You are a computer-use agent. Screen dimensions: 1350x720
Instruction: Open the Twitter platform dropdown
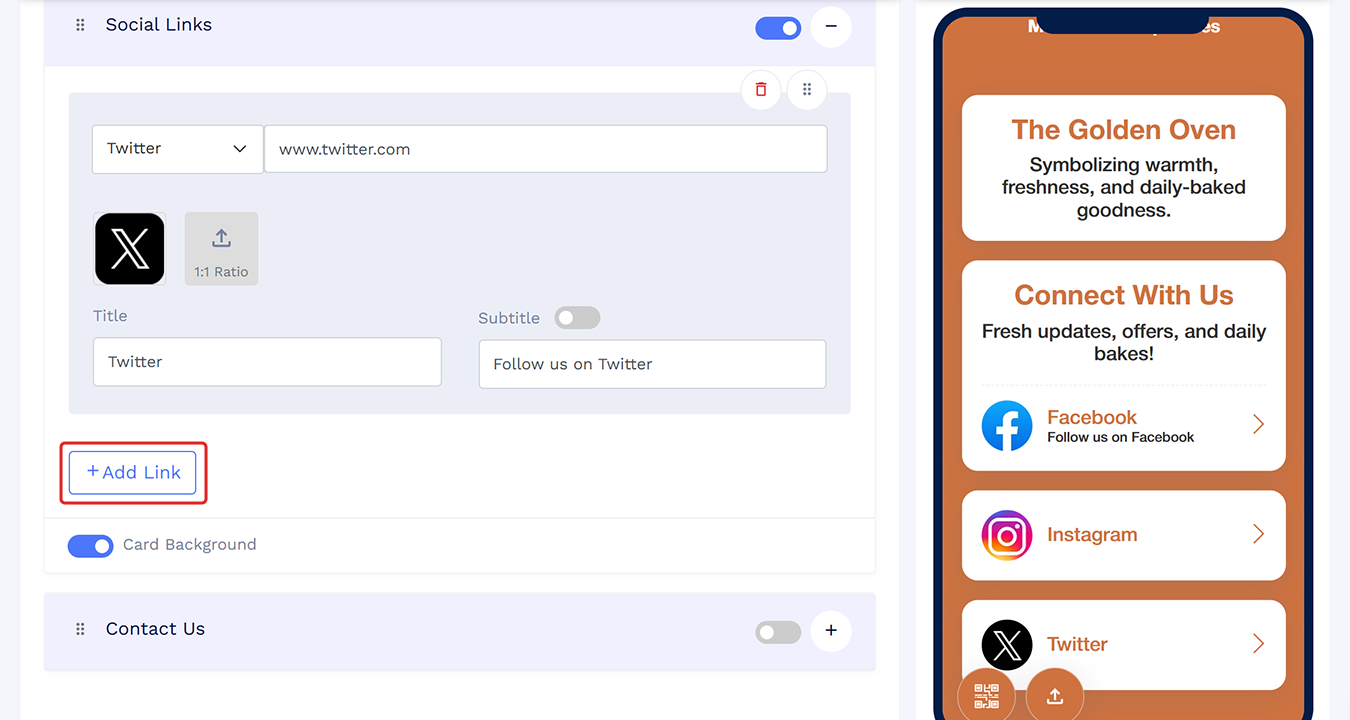tap(178, 149)
